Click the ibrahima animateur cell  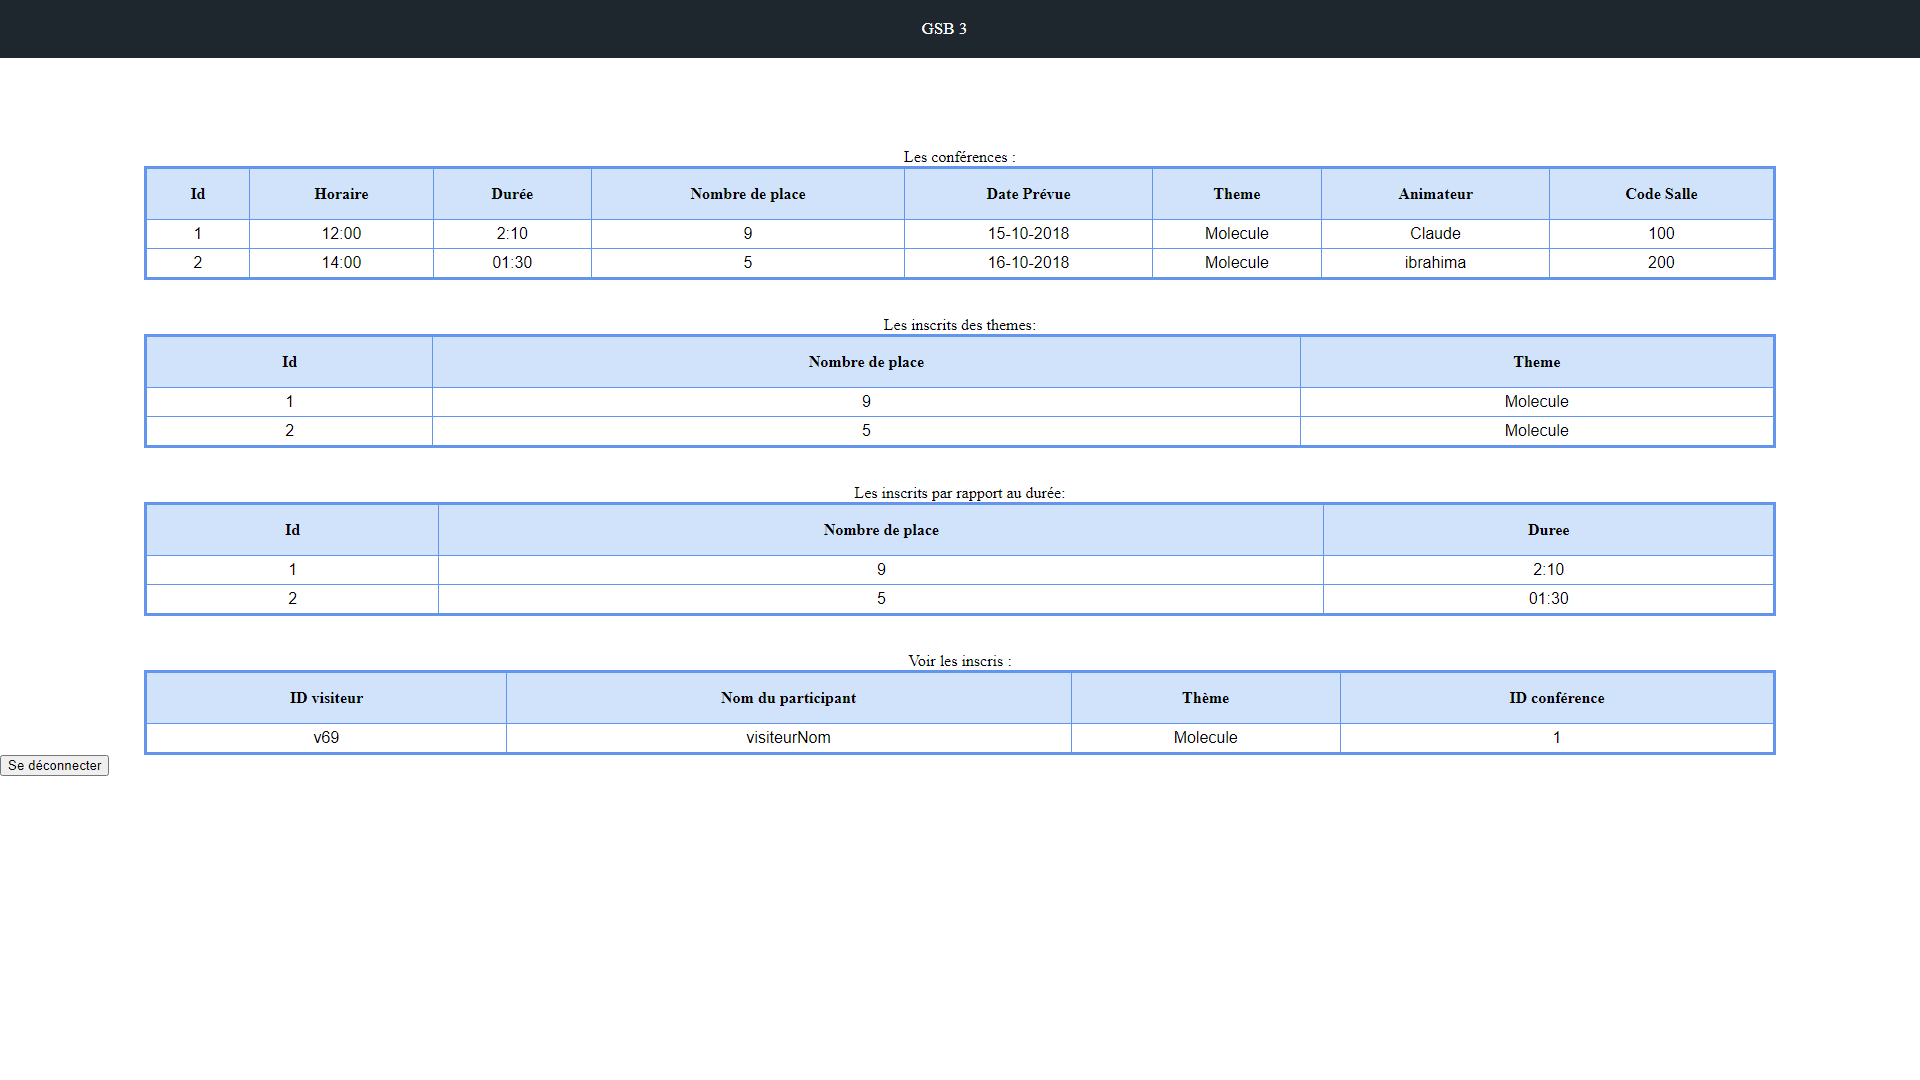point(1434,262)
